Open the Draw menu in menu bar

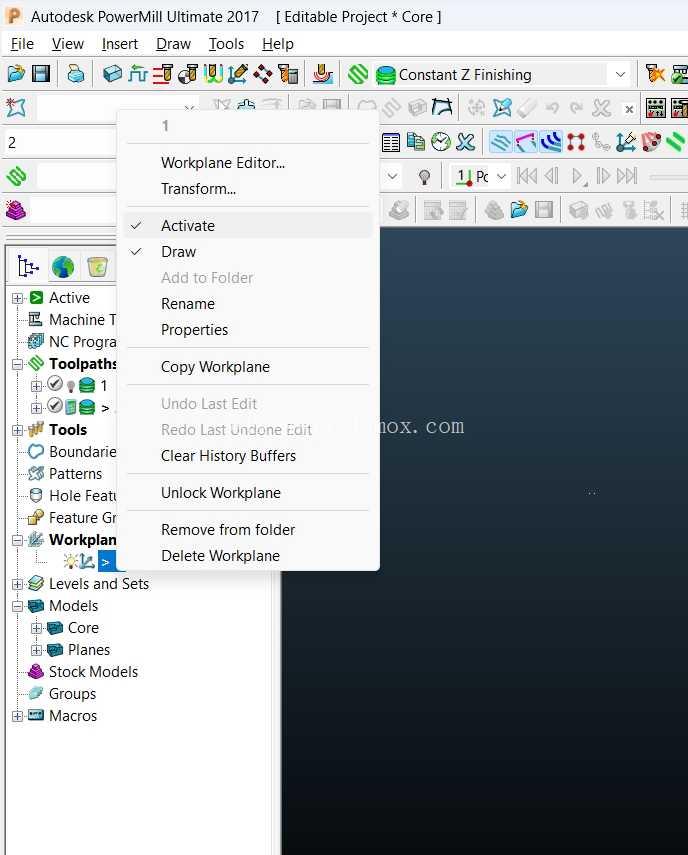[173, 44]
